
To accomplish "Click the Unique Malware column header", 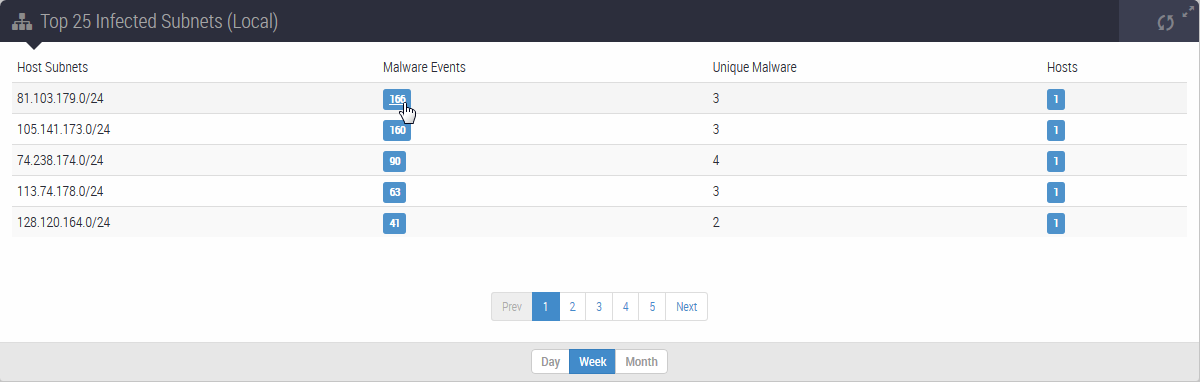I will (x=754, y=67).
